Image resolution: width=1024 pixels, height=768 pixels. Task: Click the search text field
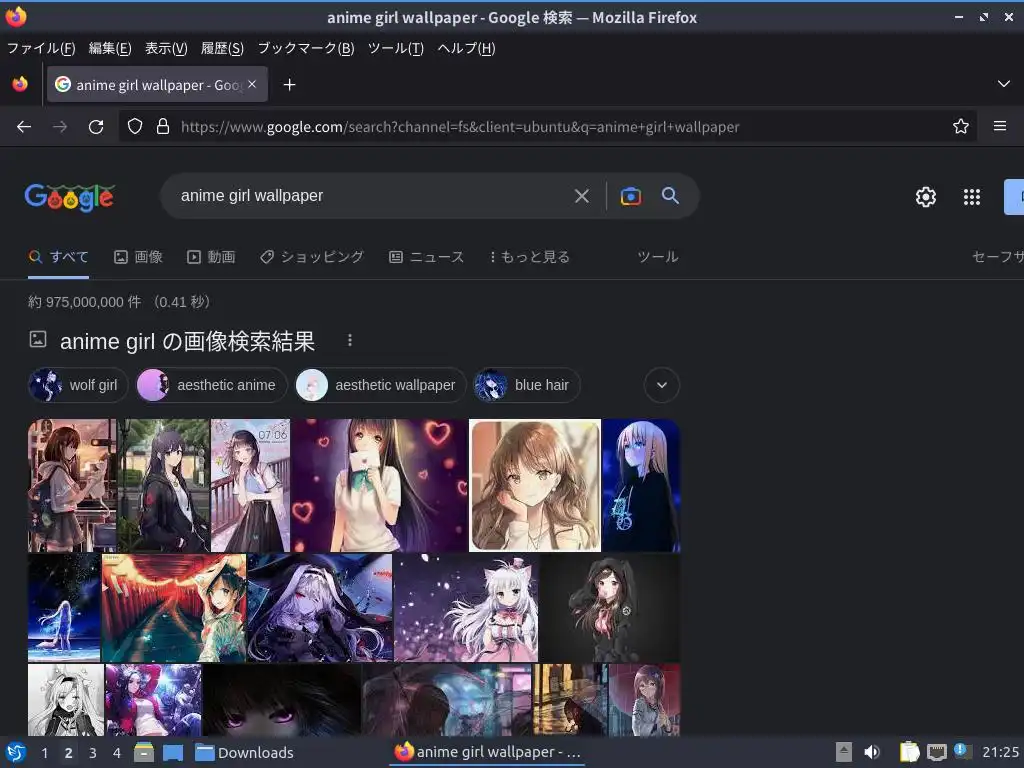coord(372,196)
